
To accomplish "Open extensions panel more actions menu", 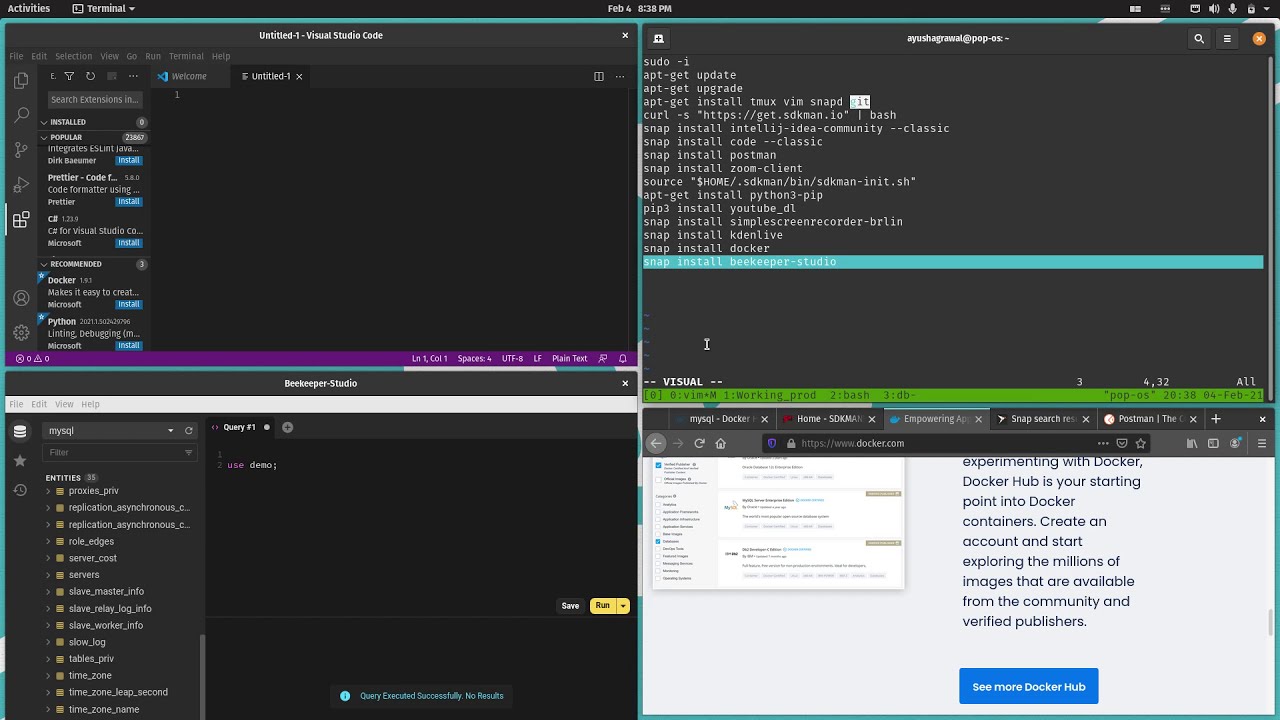I will (x=132, y=76).
